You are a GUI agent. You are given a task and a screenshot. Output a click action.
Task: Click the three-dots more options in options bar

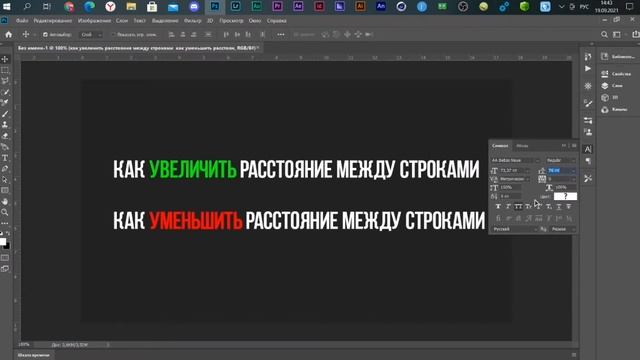[281, 35]
